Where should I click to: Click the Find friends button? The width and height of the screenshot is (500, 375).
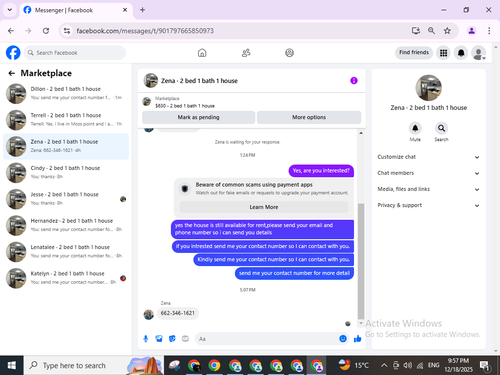coord(414,52)
